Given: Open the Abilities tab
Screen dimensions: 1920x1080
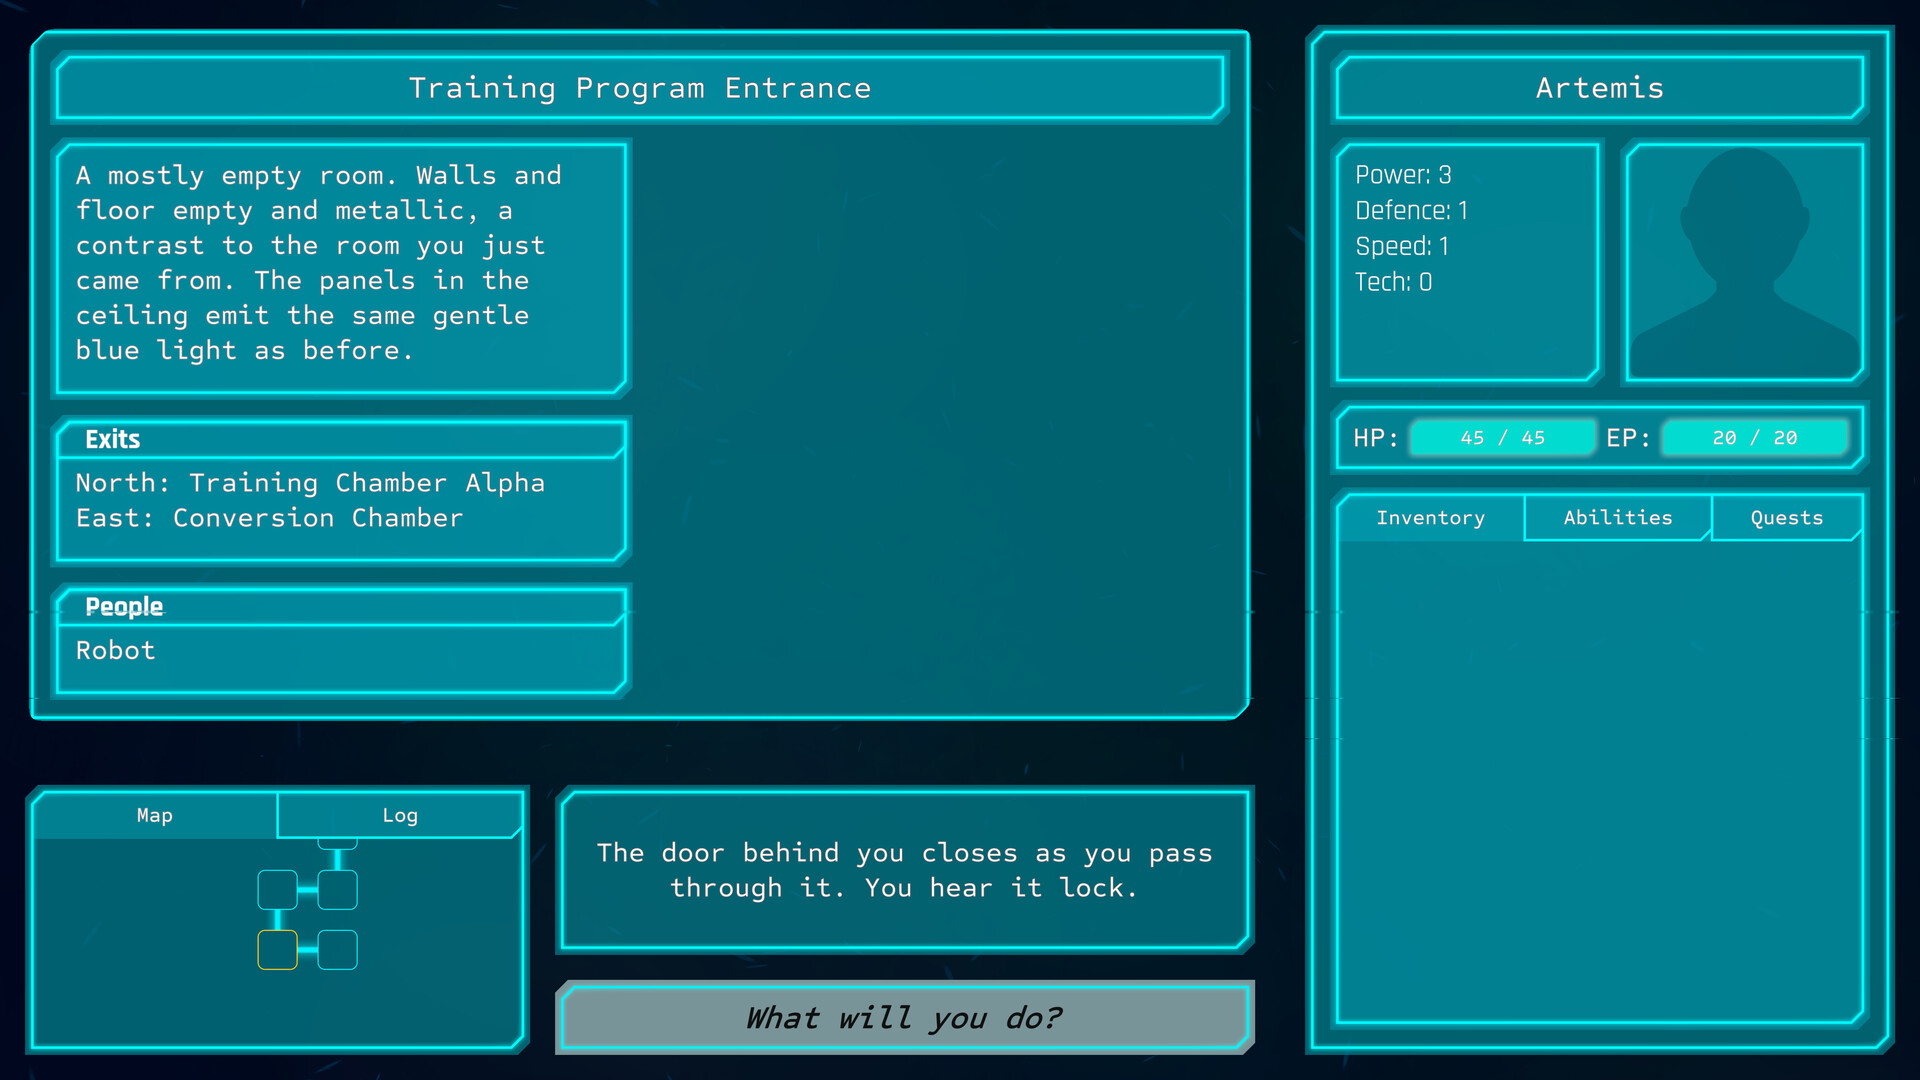Looking at the screenshot, I should tap(1617, 517).
